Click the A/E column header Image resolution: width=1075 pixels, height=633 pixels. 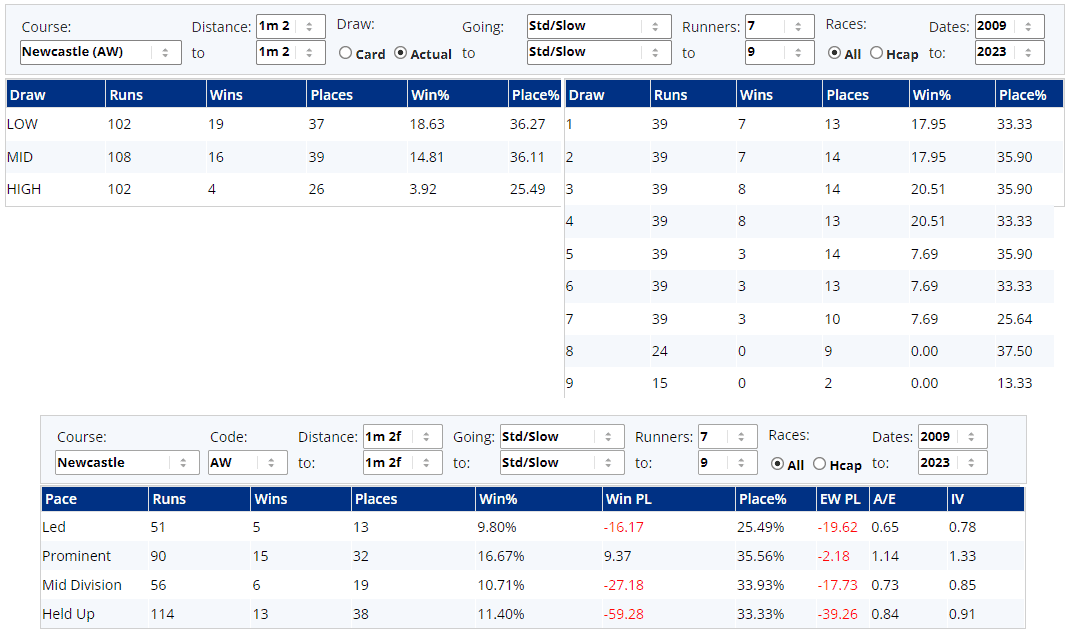pyautogui.click(x=884, y=499)
